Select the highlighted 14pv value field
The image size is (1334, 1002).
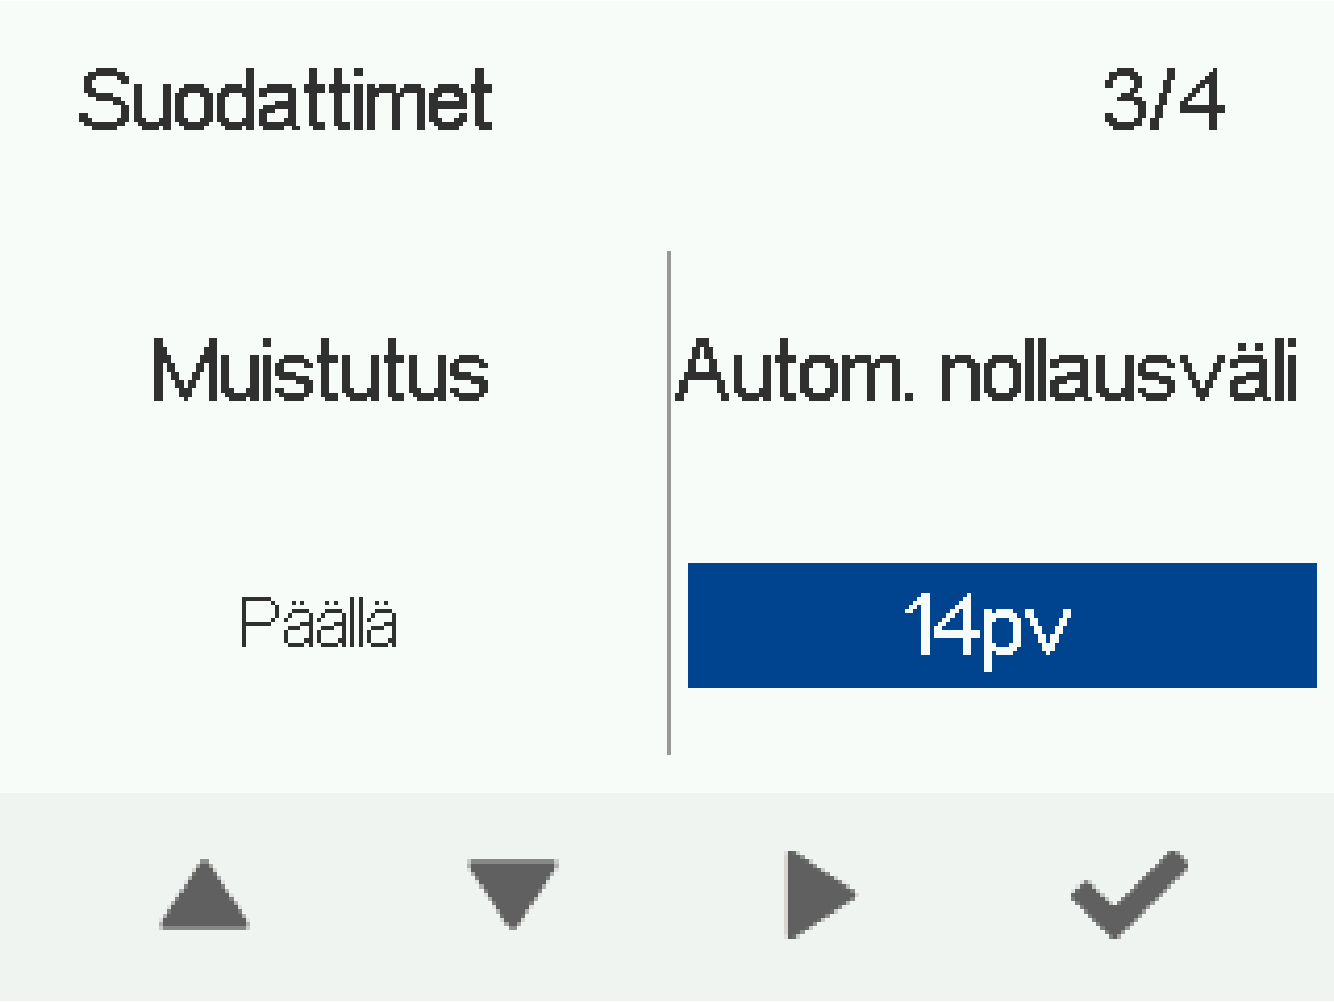coord(1001,625)
